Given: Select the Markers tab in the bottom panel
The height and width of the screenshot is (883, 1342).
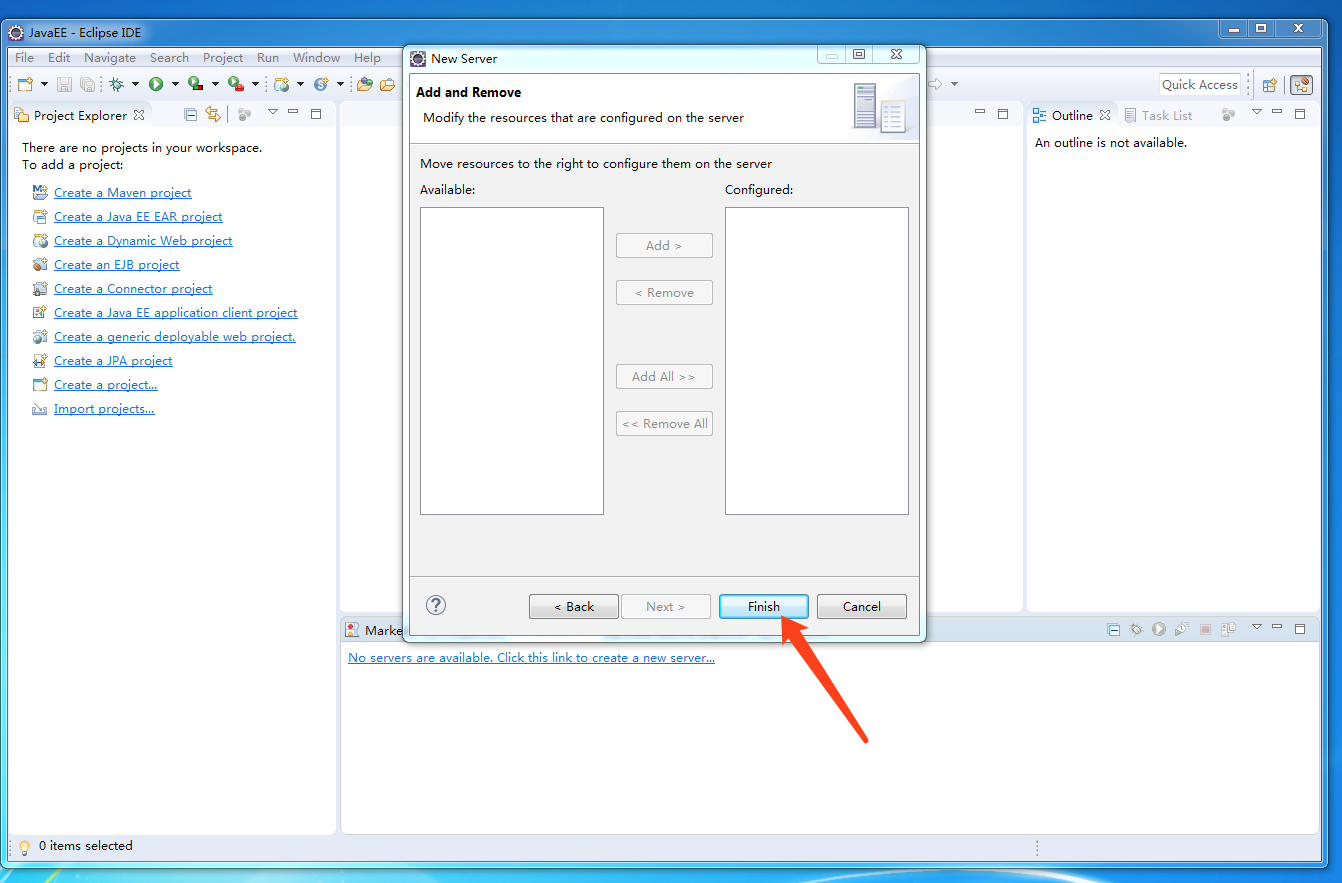Looking at the screenshot, I should (374, 630).
